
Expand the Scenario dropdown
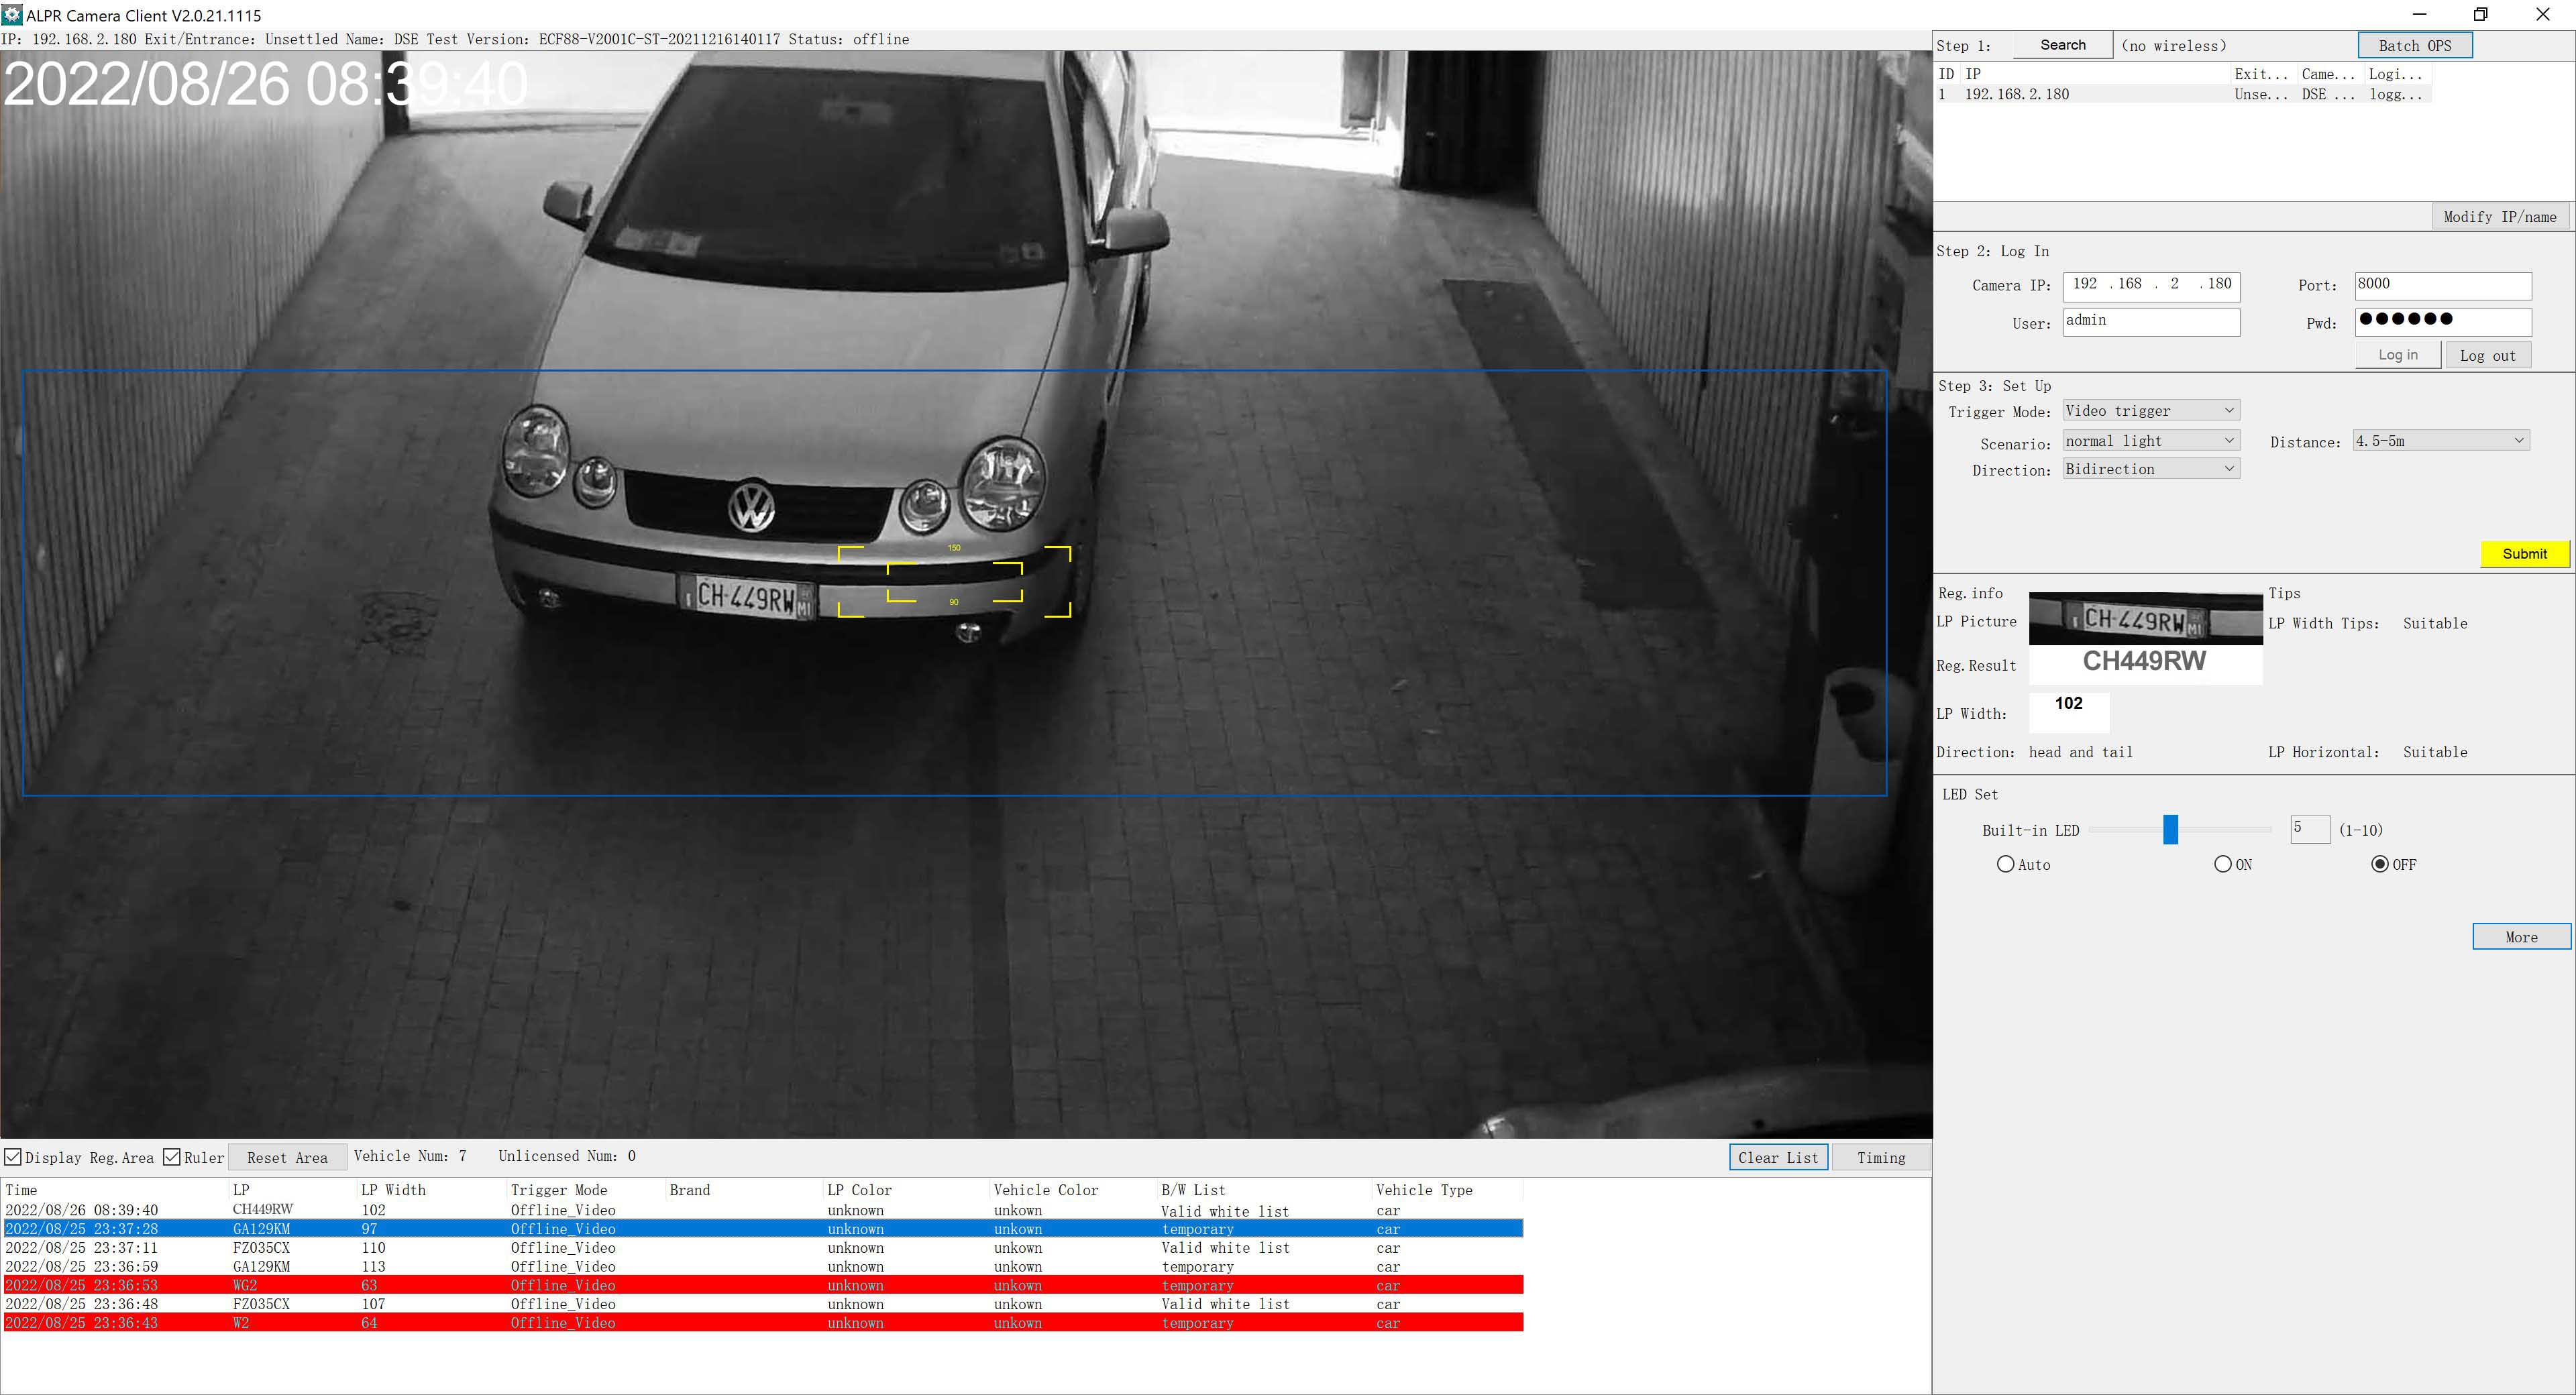click(2150, 441)
